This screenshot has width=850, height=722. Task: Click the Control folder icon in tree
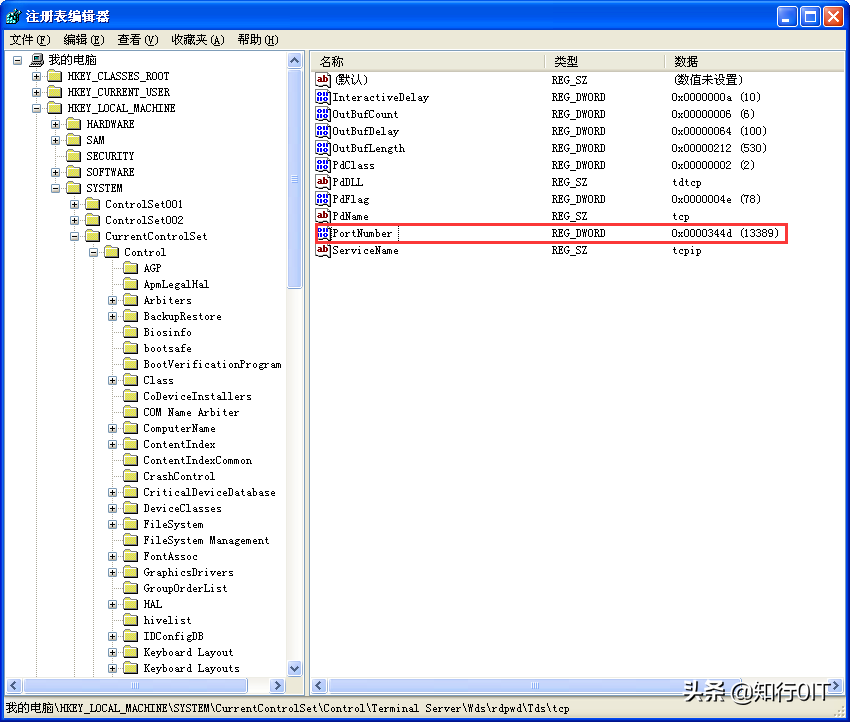(x=110, y=252)
